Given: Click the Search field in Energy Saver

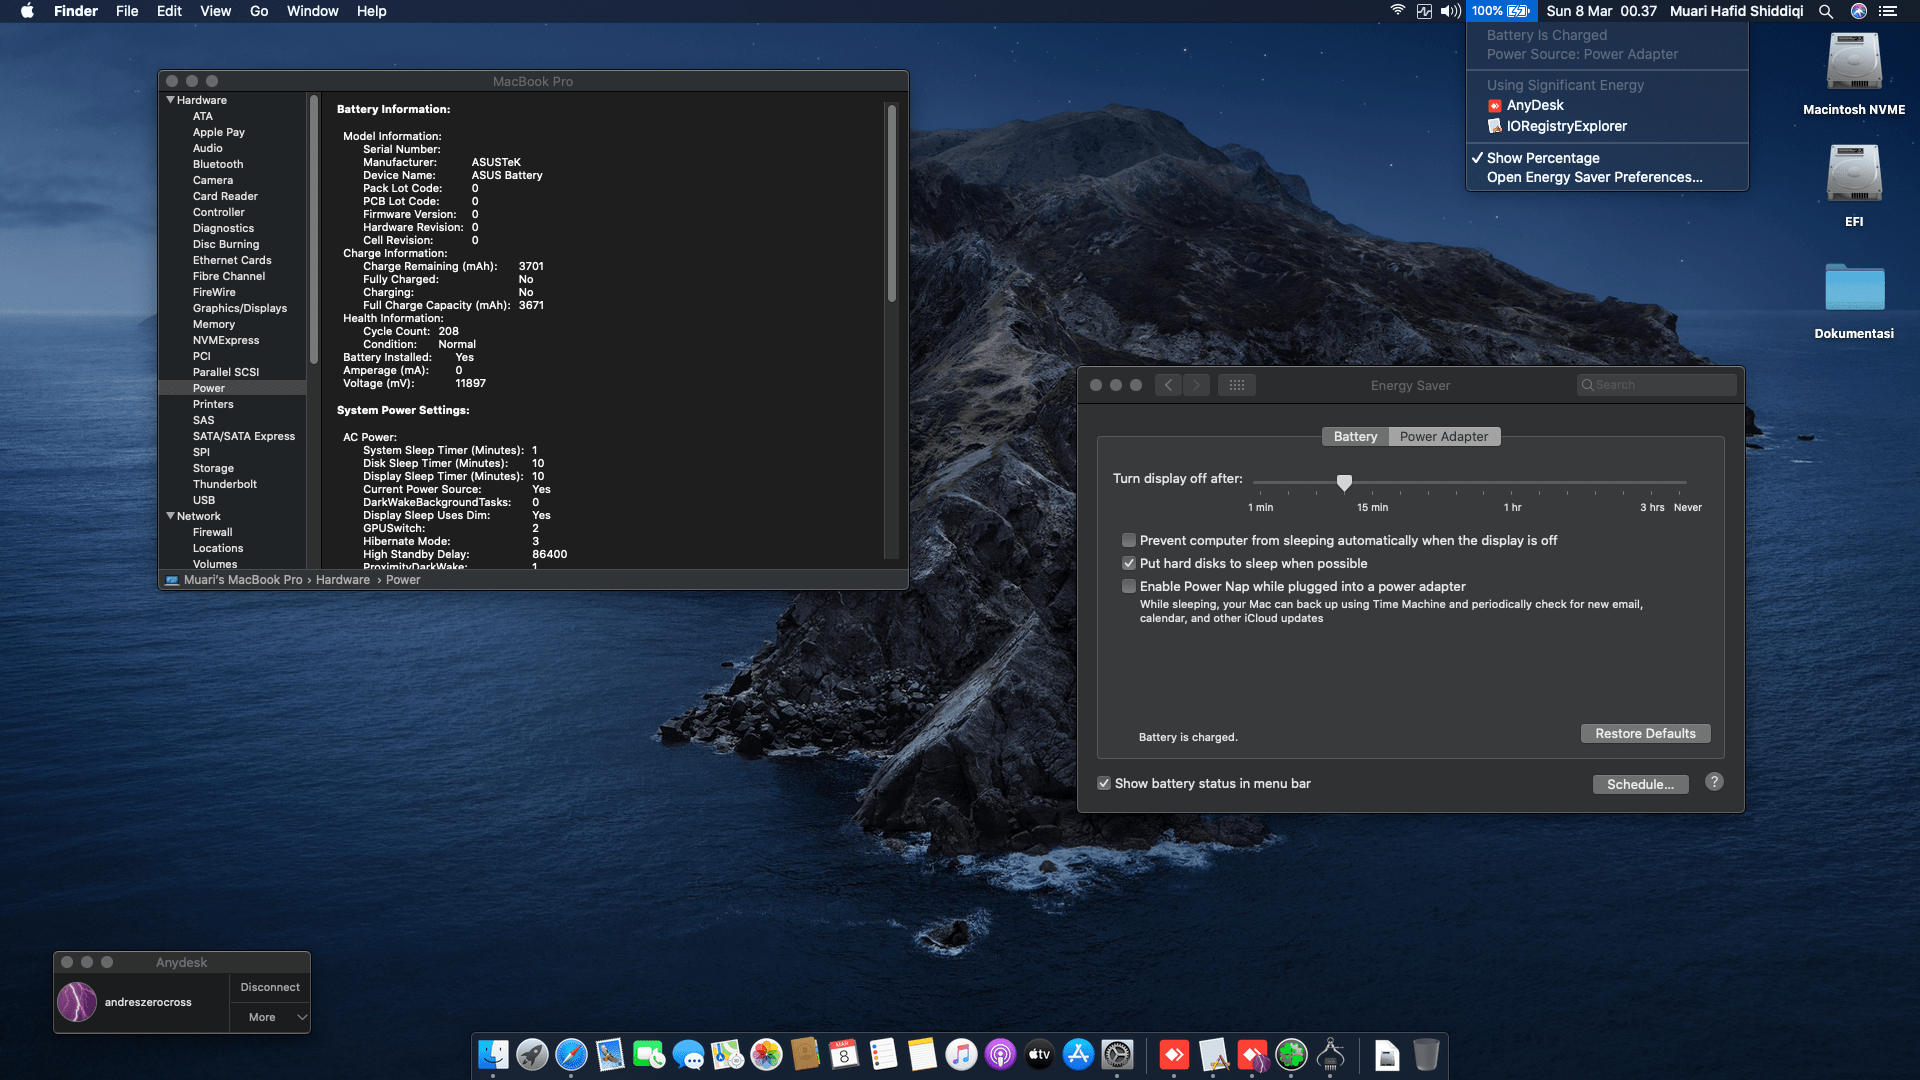Looking at the screenshot, I should [1656, 384].
